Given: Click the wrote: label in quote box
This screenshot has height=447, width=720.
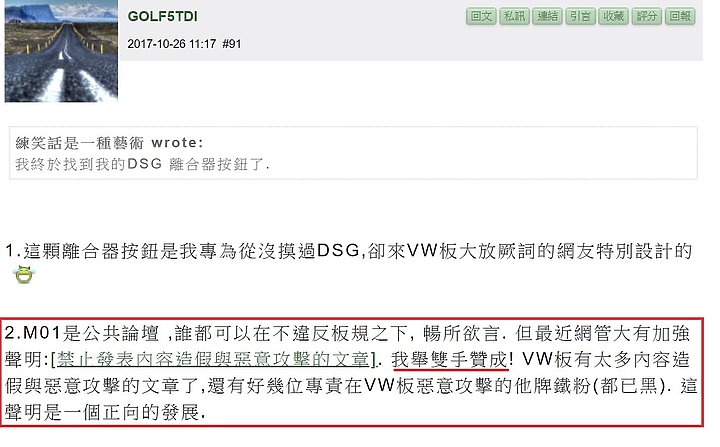Looking at the screenshot, I should pos(177,143).
